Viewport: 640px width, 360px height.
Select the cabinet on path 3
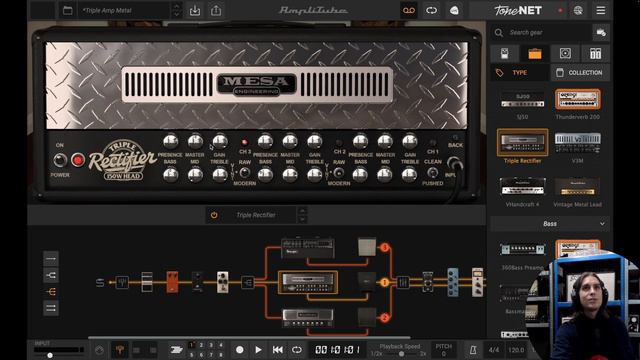coord(367,247)
